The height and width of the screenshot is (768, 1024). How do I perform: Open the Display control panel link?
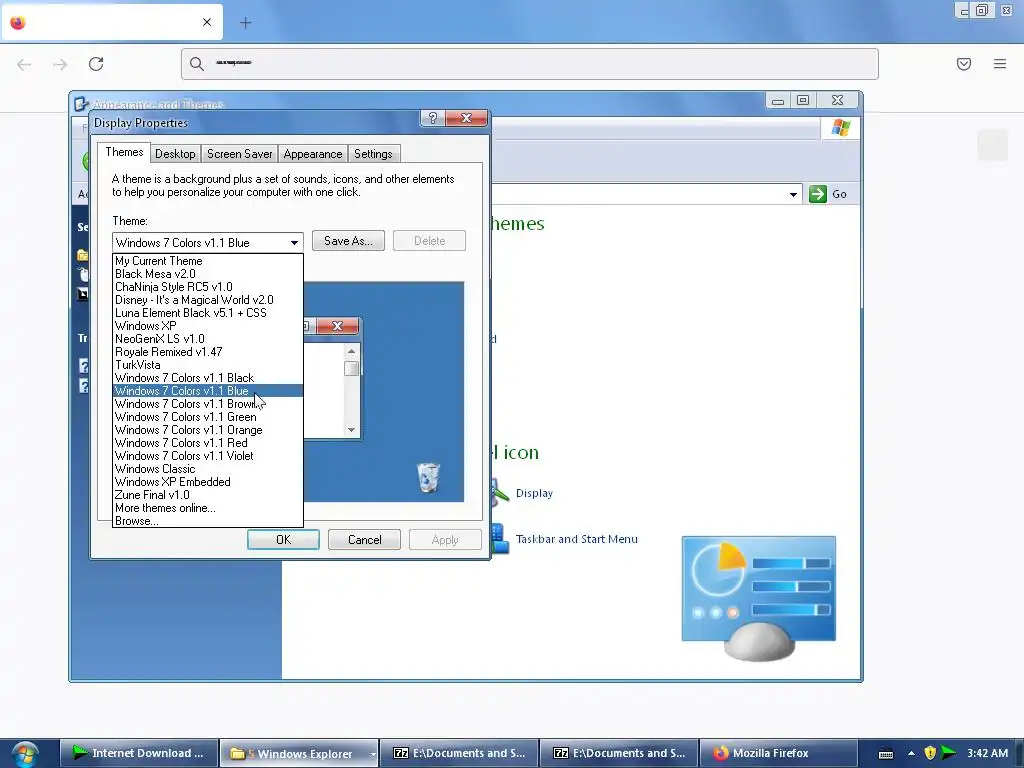click(534, 493)
